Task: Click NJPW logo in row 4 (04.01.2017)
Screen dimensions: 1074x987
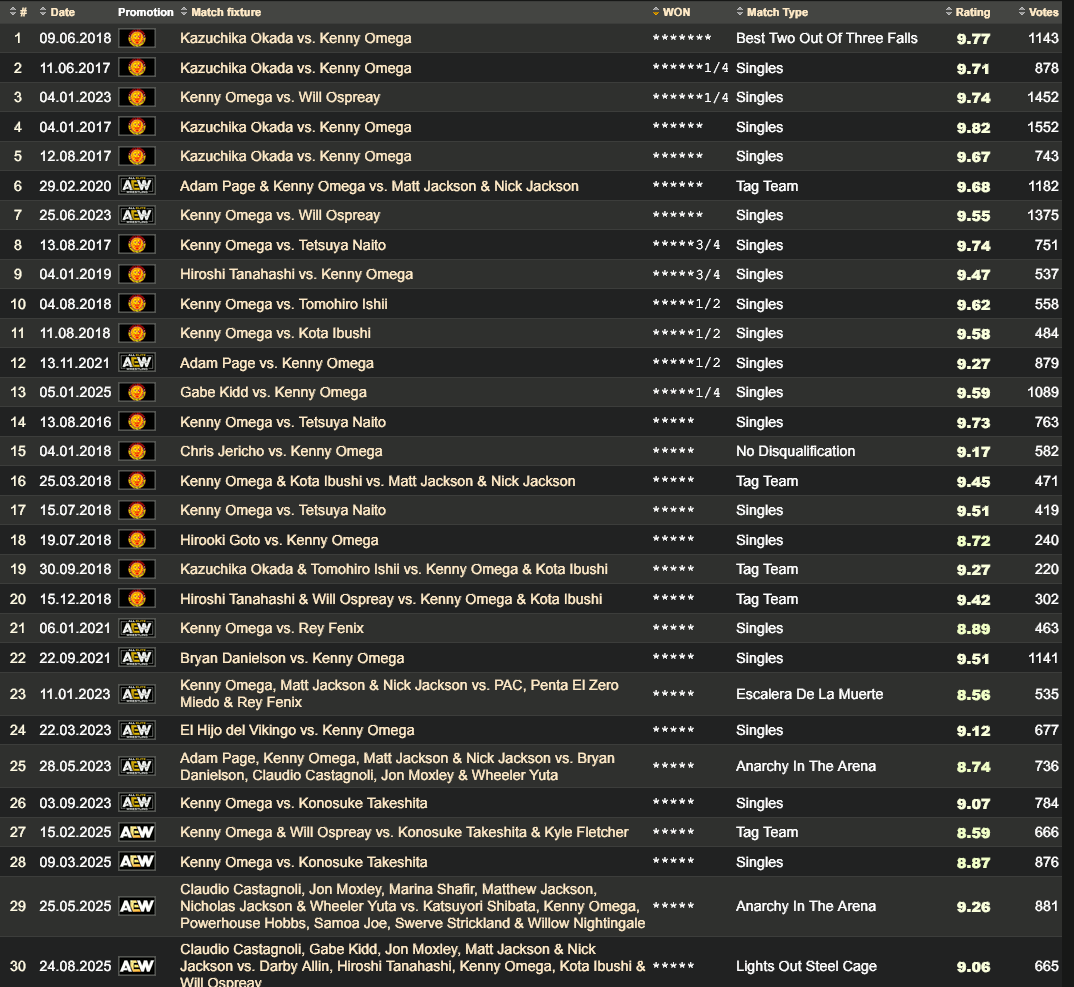Action: coord(137,127)
